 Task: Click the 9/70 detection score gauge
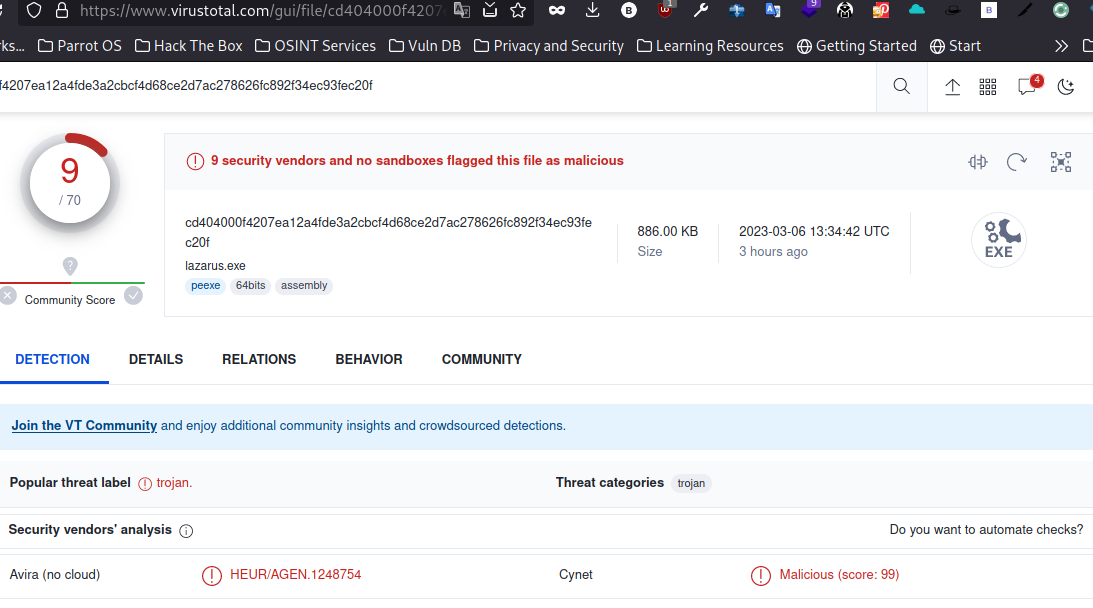tap(70, 183)
